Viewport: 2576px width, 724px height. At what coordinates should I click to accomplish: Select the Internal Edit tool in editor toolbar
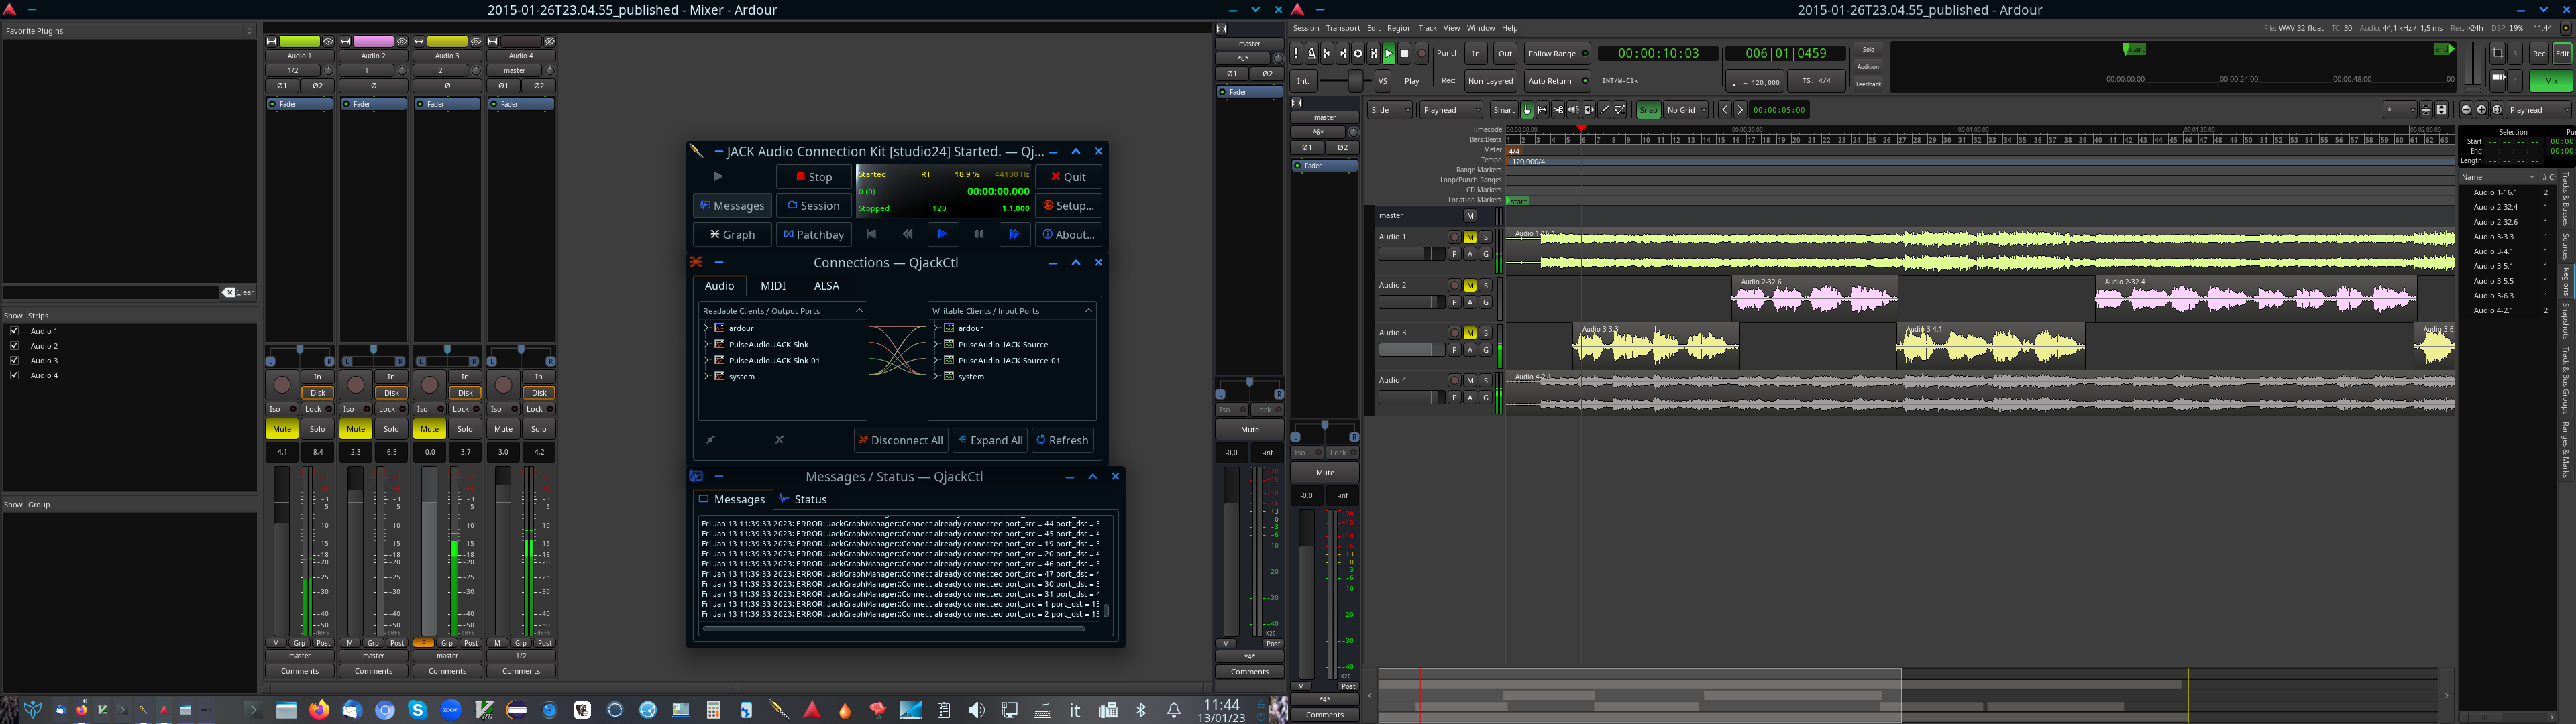point(1620,110)
